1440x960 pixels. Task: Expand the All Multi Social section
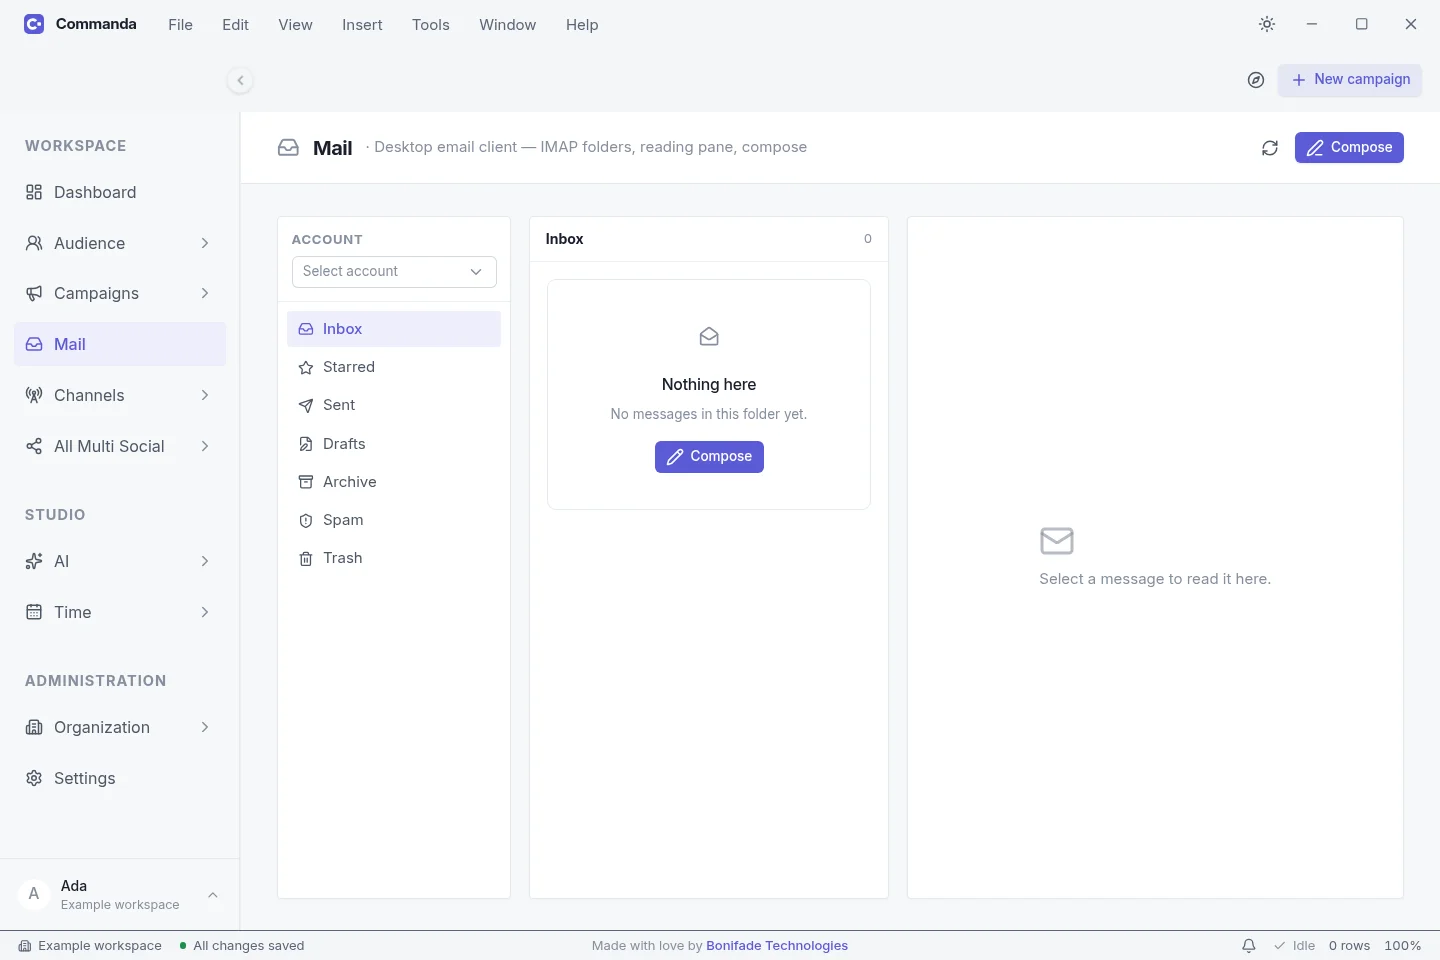click(x=120, y=446)
